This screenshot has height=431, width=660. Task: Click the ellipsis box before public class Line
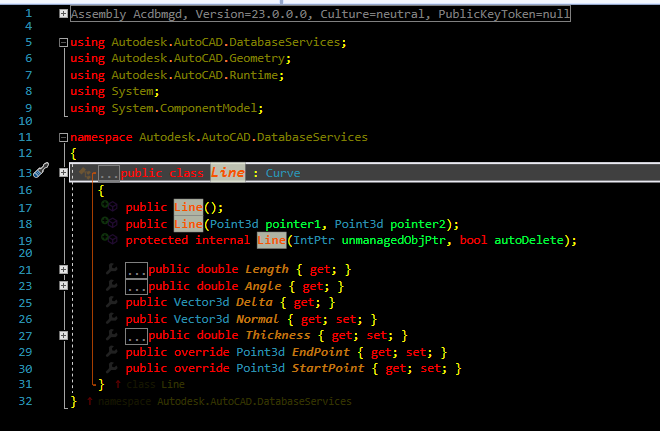point(109,173)
